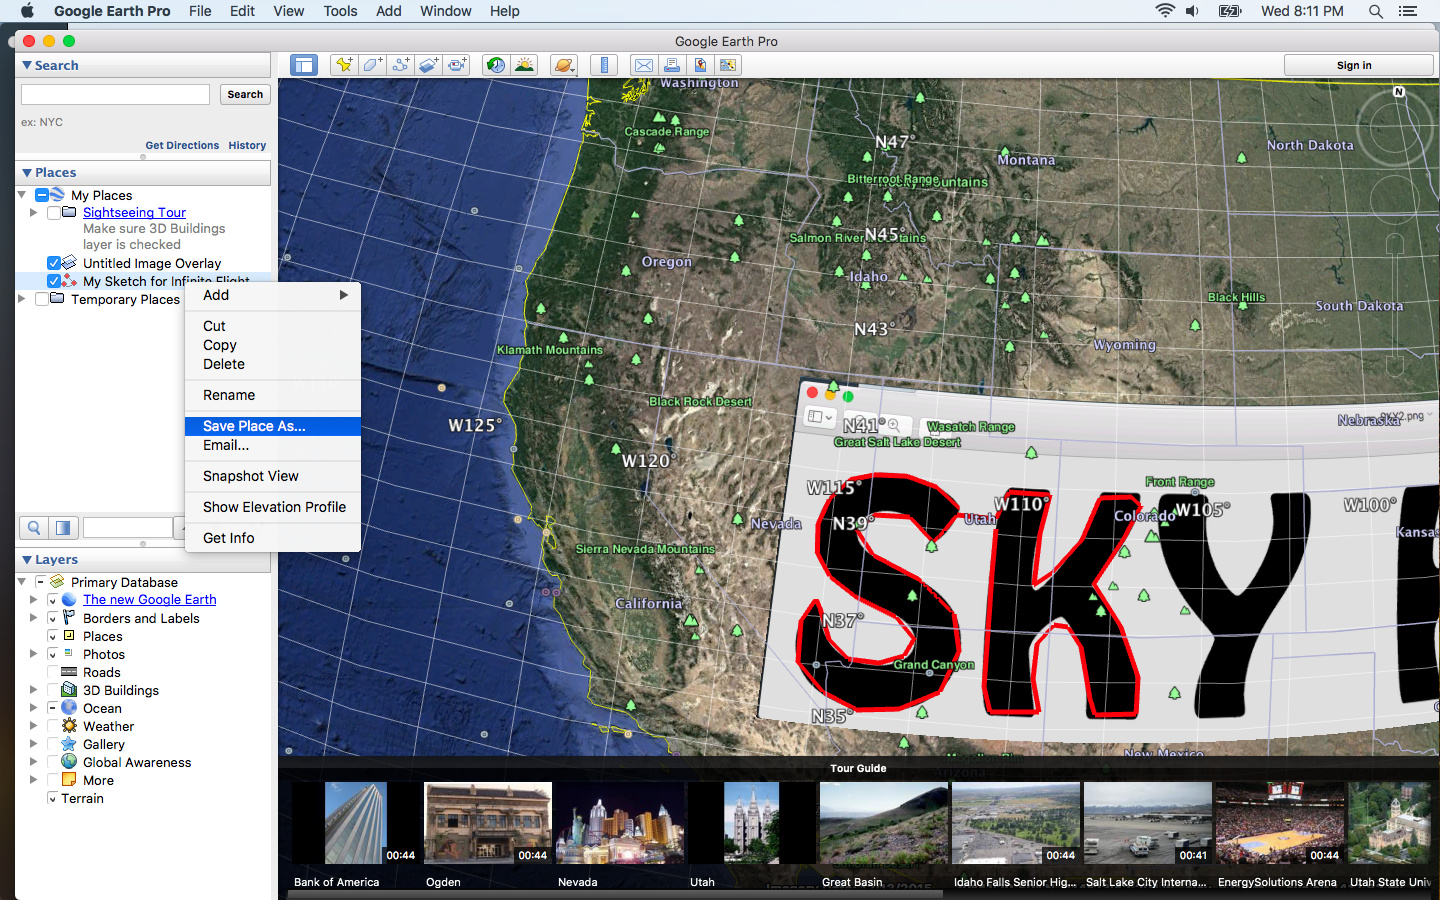Check the Sightseeing Tour checkbox

54,213
